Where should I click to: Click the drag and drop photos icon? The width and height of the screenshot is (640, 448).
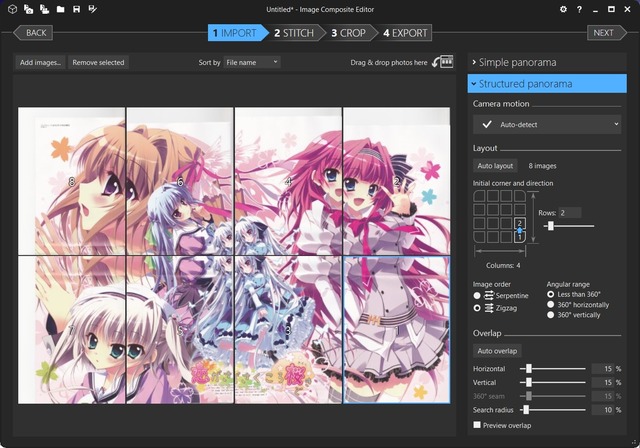[x=443, y=62]
